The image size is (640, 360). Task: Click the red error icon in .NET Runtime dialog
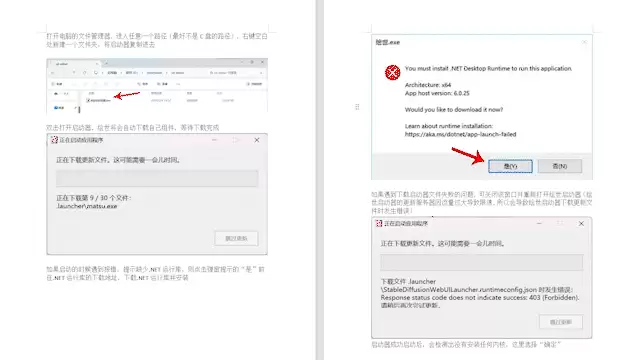coord(392,73)
